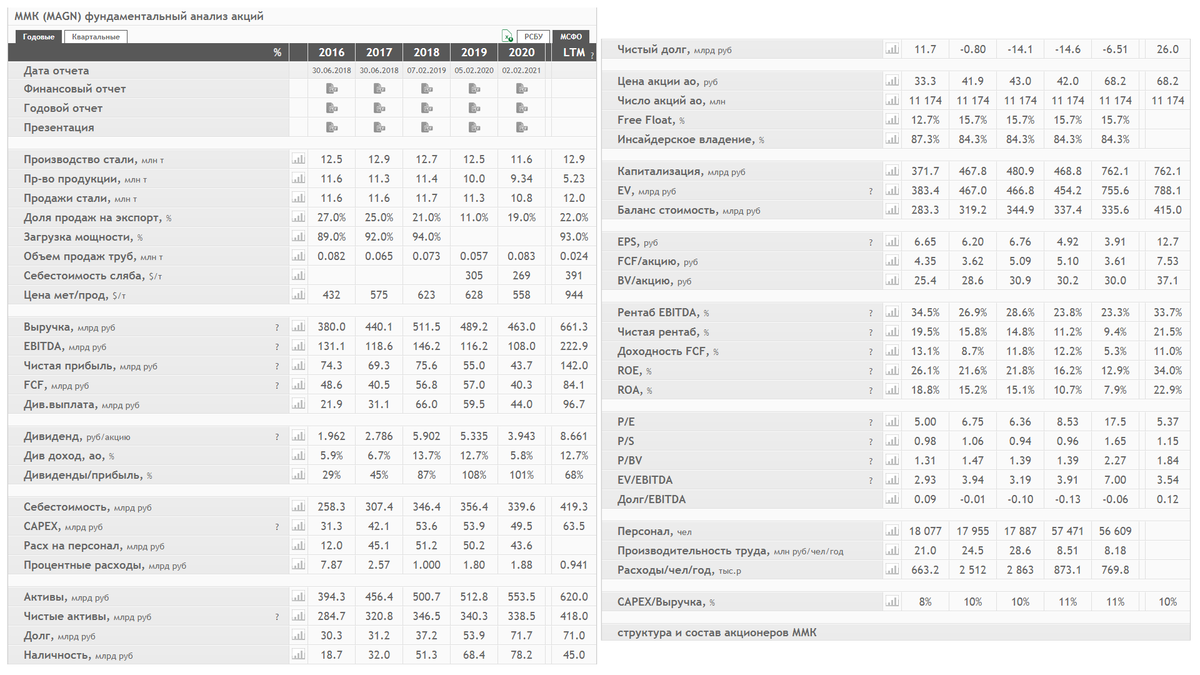Open help question mark for Выручка
This screenshot has width=1200, height=675.
click(277, 327)
